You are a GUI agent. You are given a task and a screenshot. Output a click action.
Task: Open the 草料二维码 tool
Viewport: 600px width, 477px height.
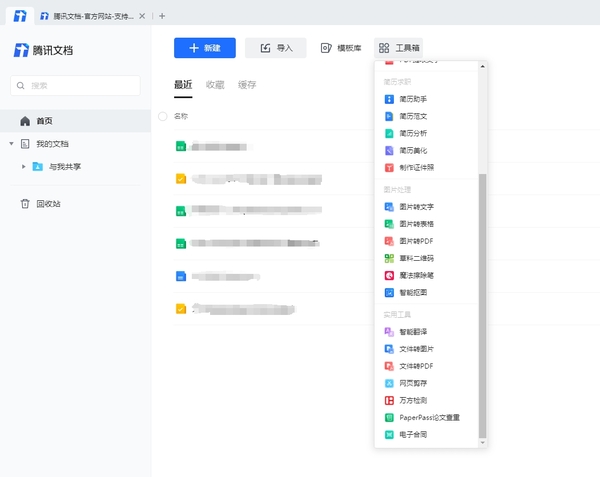coord(416,258)
